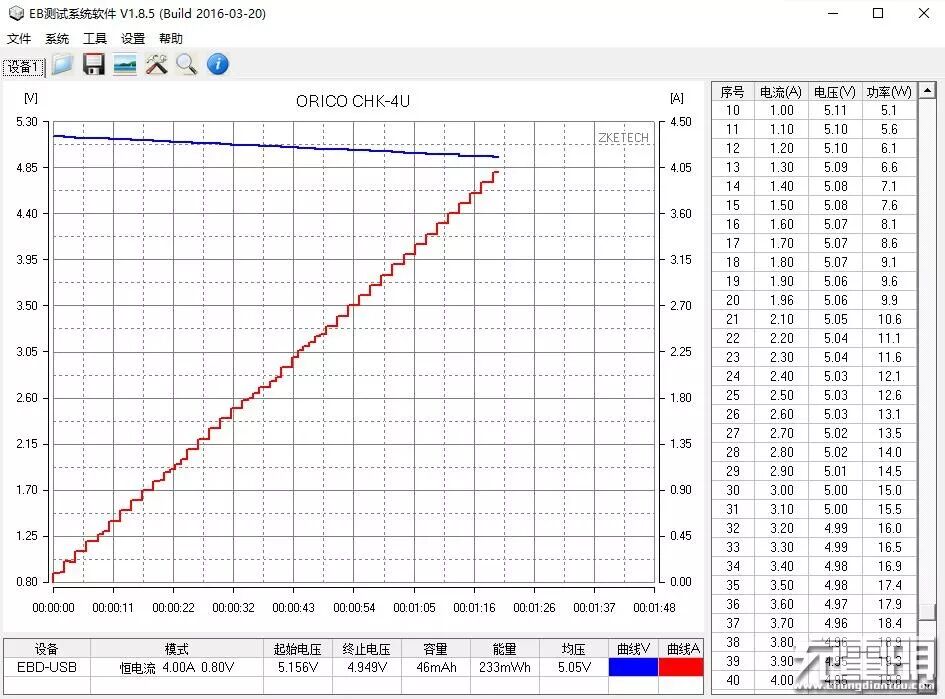Click the 均压 header in status table
Screen dimensions: 945x699
click(574, 649)
